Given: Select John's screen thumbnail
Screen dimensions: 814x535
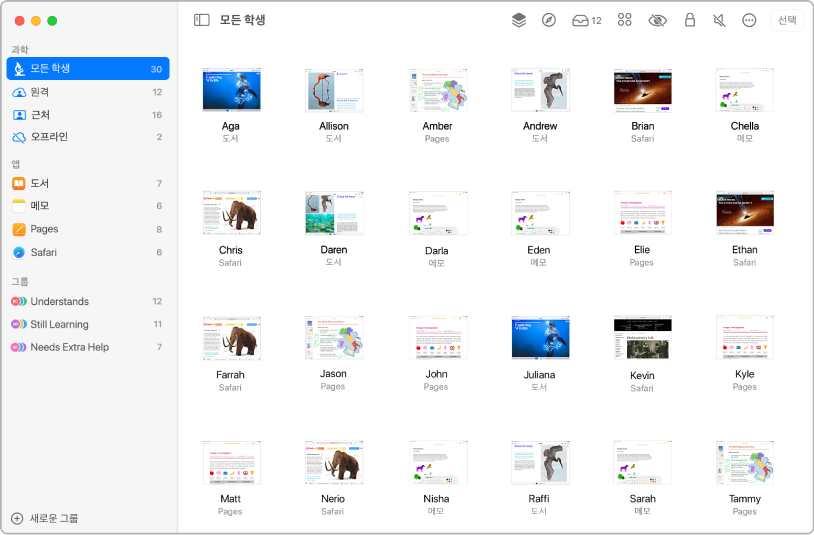Looking at the screenshot, I should tap(438, 337).
